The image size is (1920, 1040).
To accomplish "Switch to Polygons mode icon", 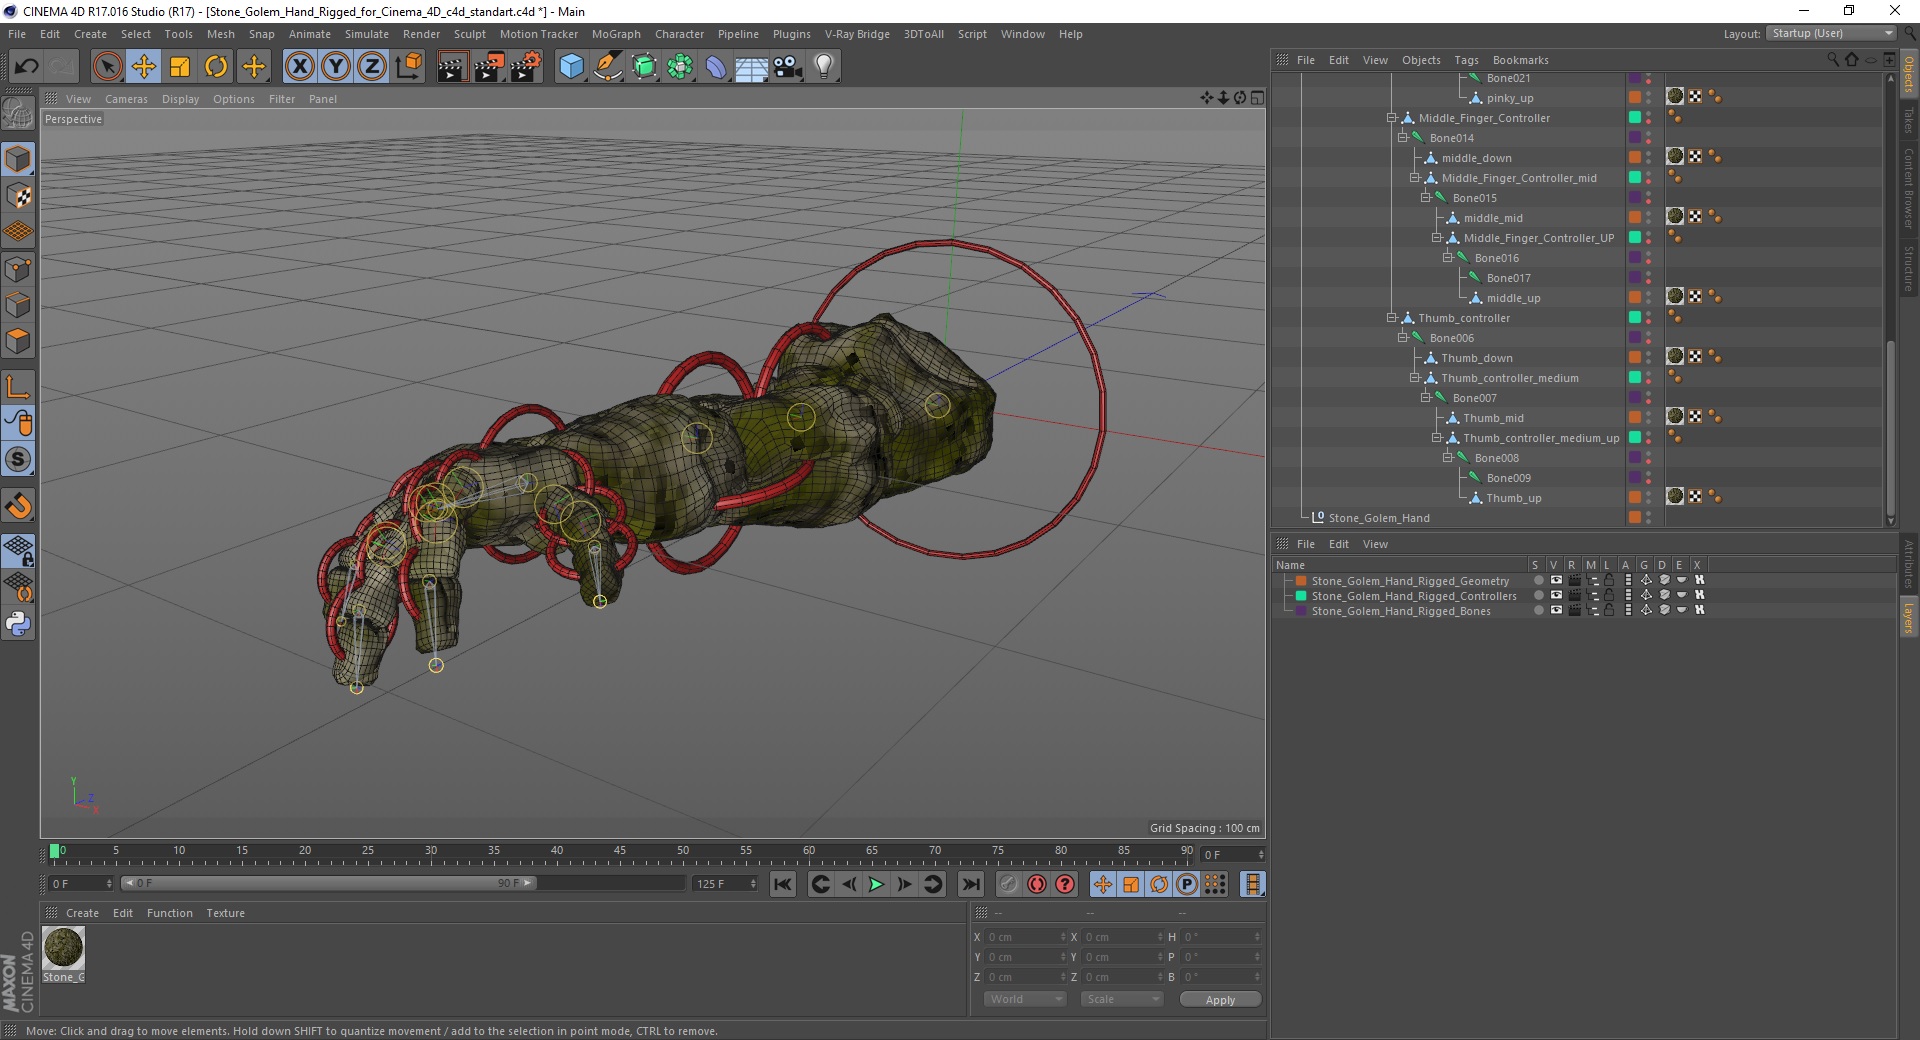I will point(18,341).
